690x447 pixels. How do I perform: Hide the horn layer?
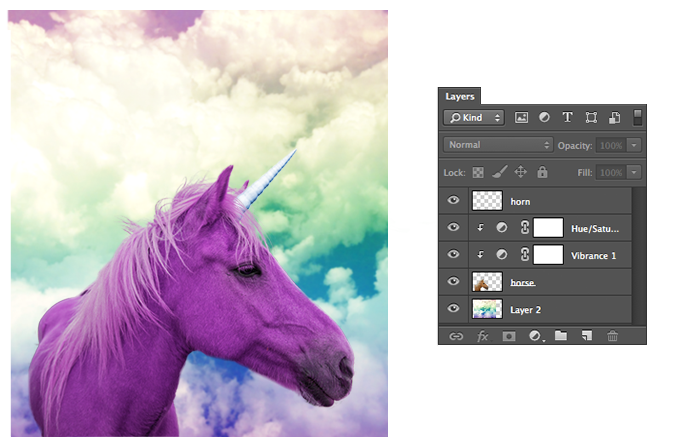coord(453,201)
